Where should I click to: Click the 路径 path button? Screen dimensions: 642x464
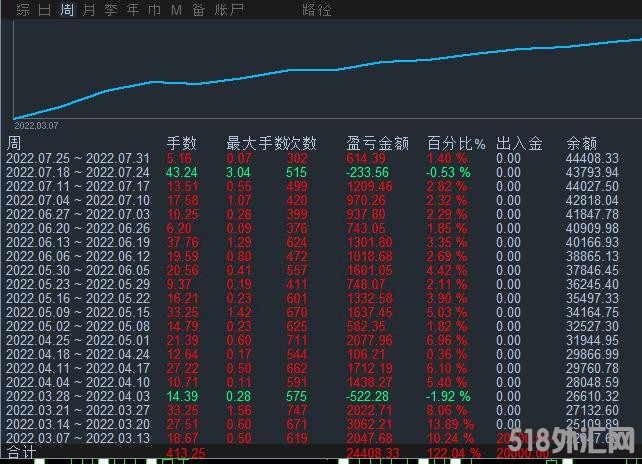pos(316,10)
